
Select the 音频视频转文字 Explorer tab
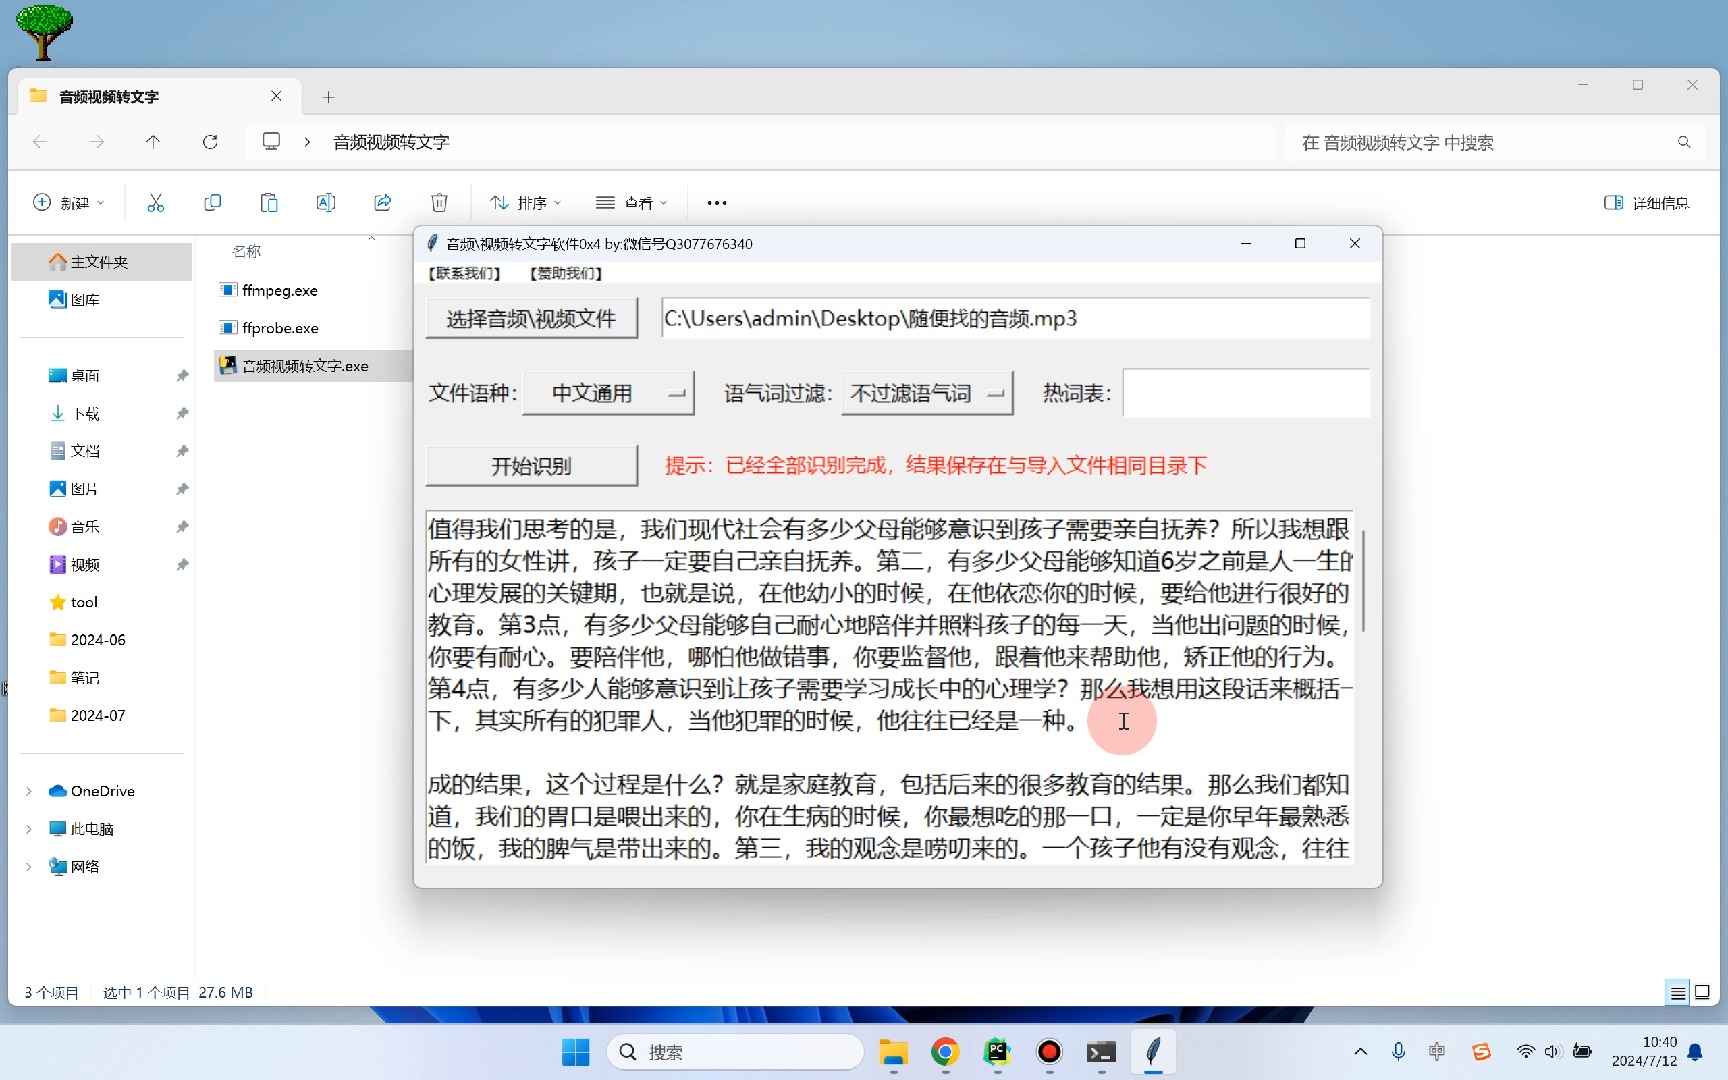pos(107,96)
